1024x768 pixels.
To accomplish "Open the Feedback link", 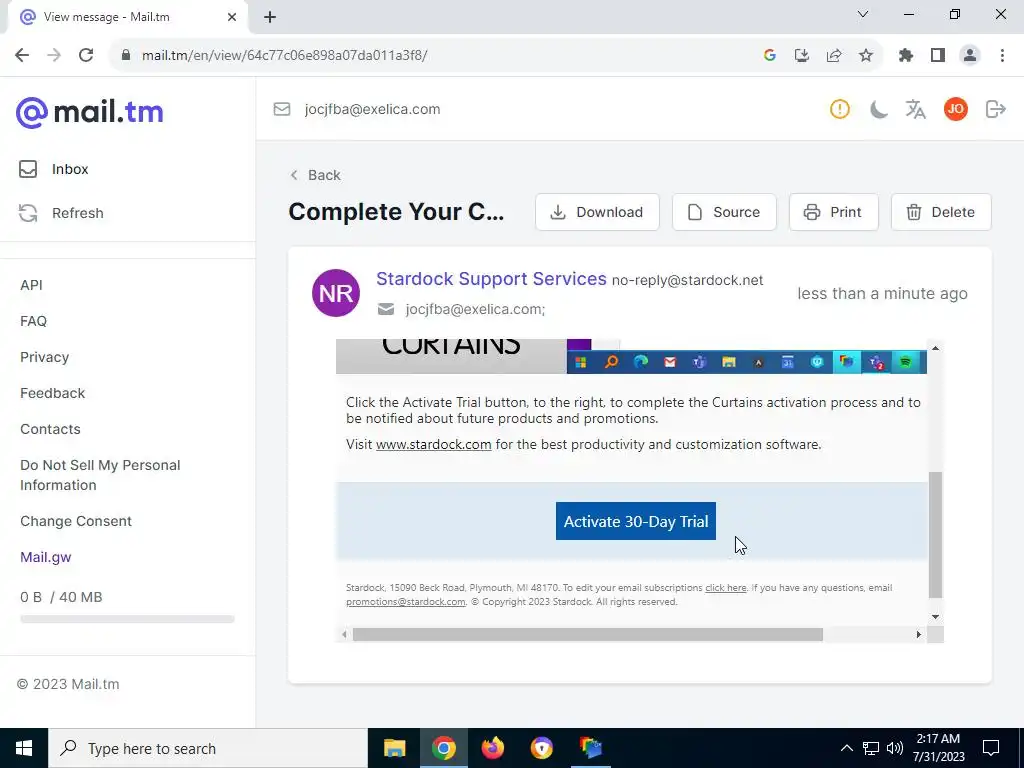I will click(52, 393).
